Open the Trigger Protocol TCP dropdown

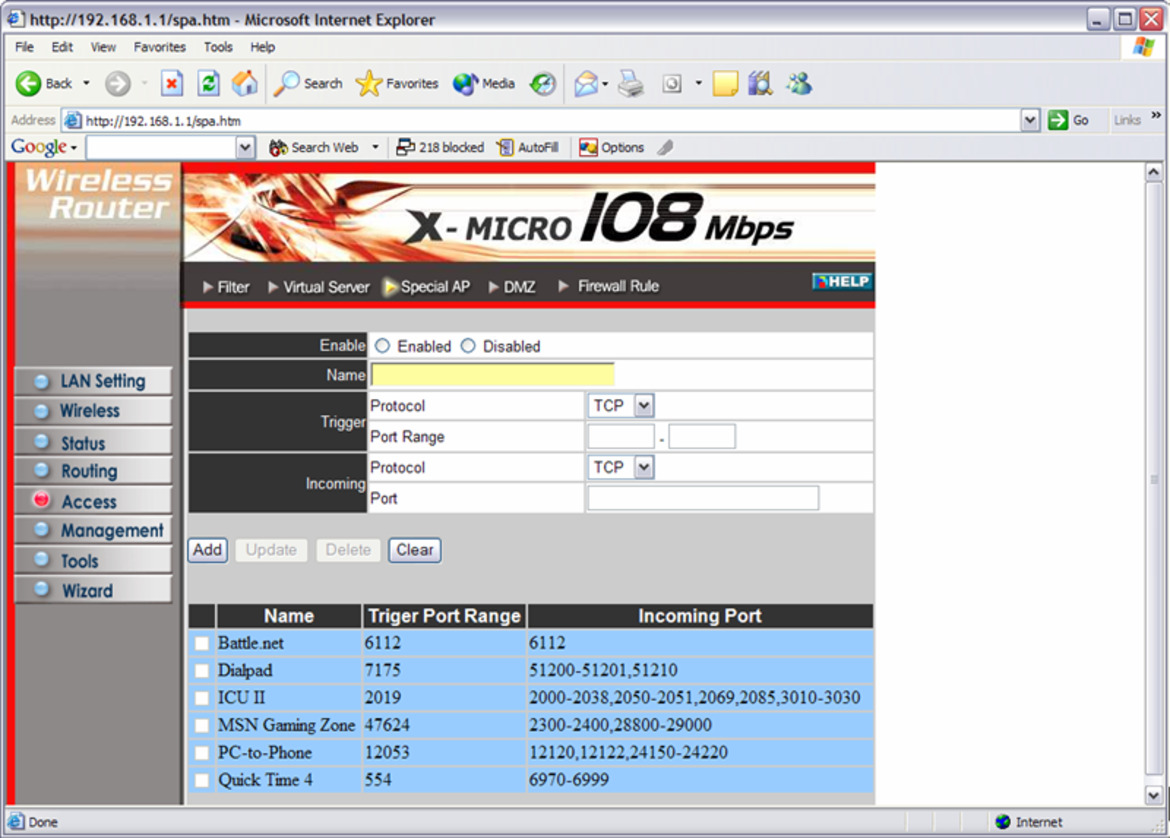(620, 406)
